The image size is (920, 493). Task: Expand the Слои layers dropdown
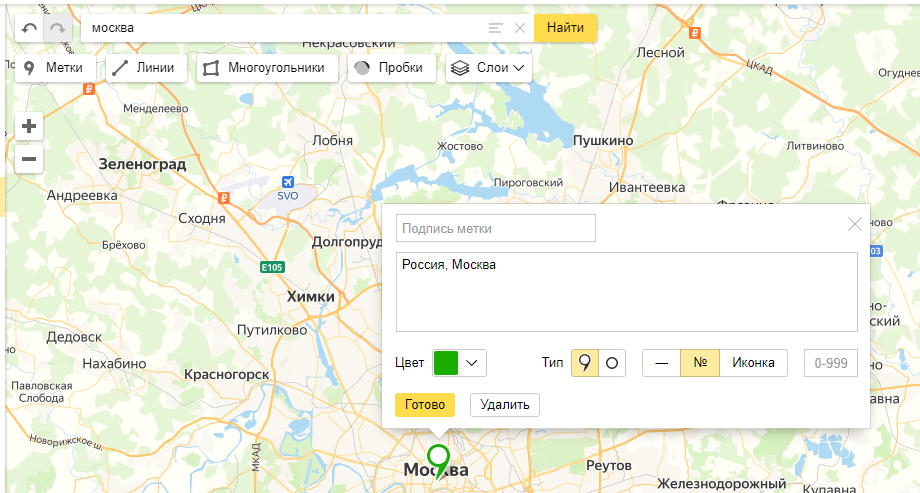489,68
